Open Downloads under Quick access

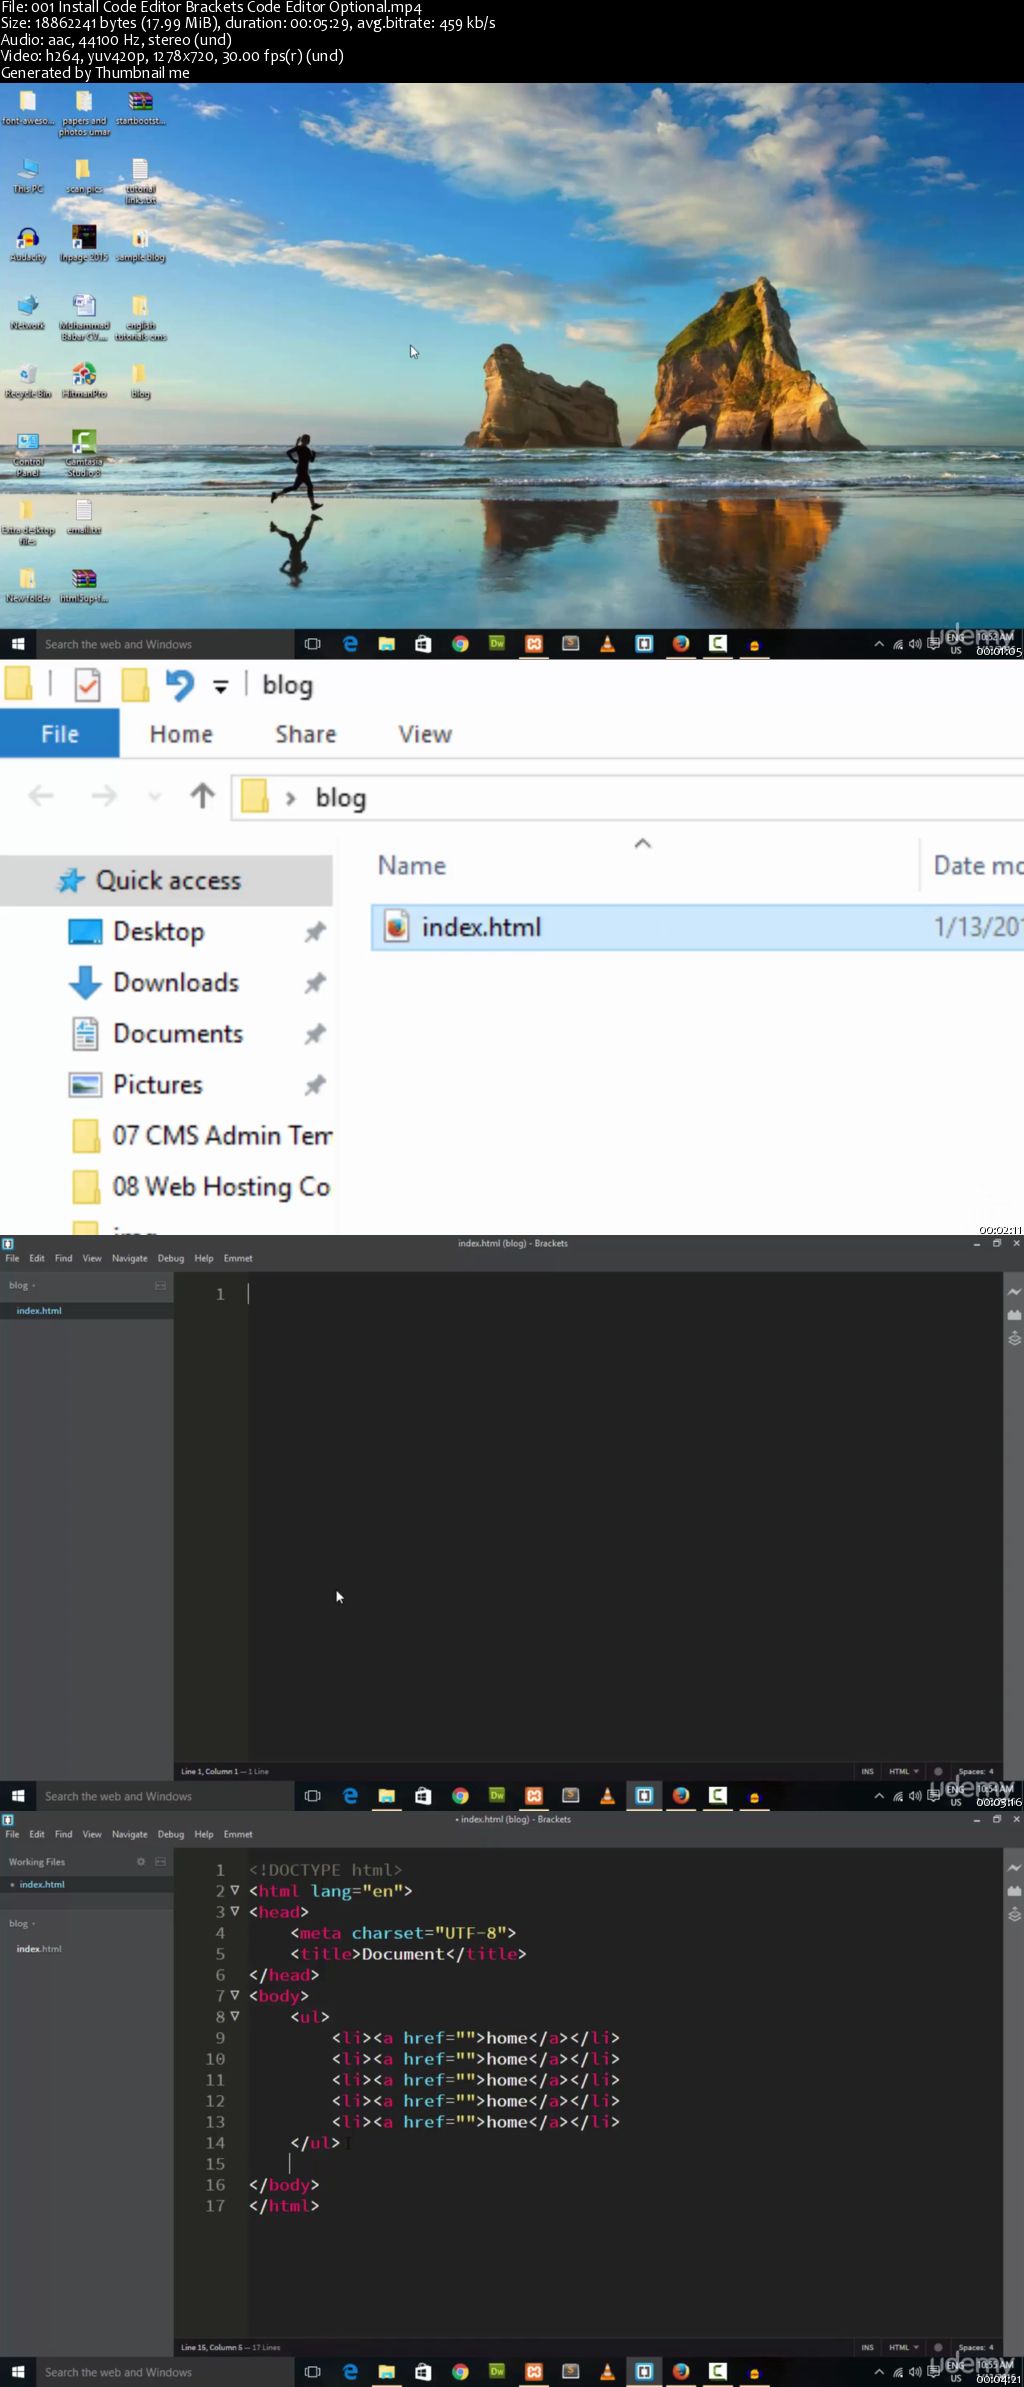point(176,983)
